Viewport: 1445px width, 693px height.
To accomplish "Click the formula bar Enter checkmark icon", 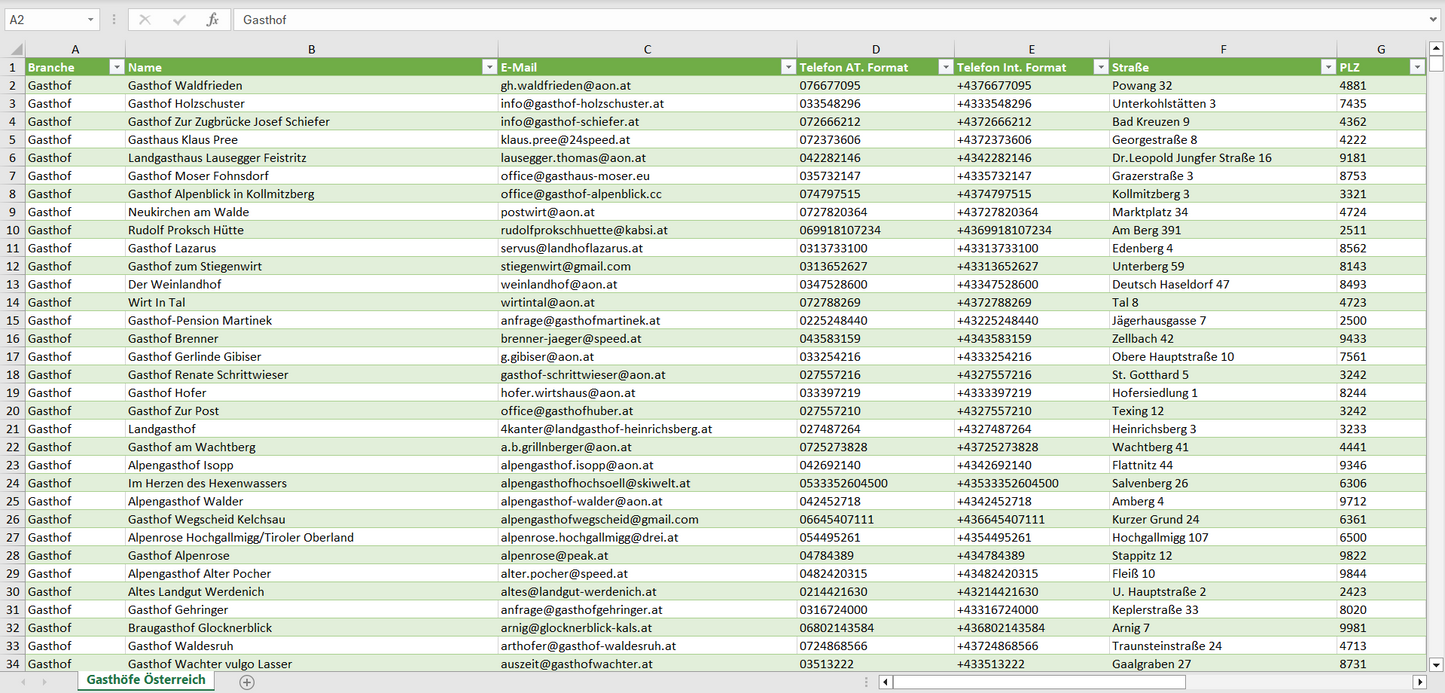I will (x=179, y=20).
